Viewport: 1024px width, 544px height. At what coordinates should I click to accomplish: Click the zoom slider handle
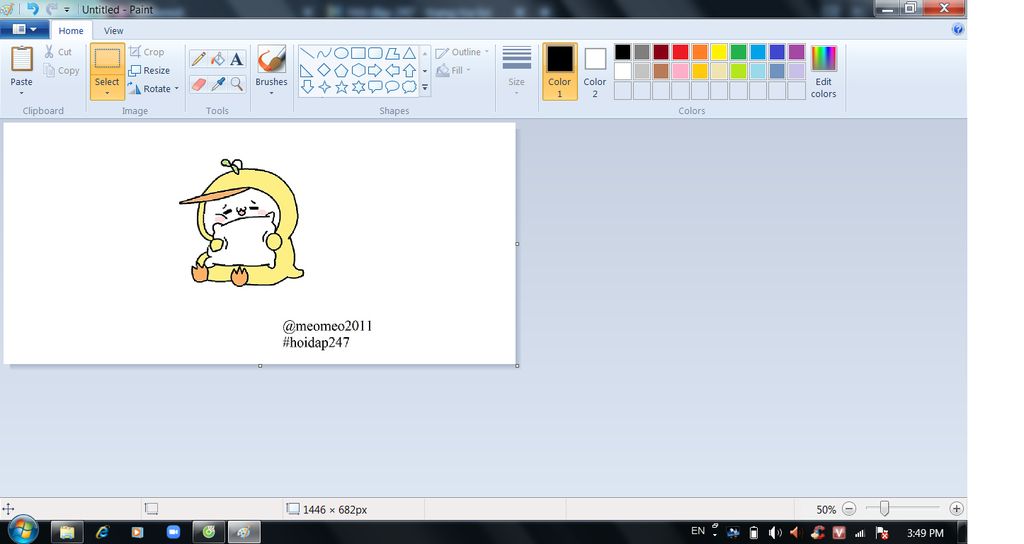coord(884,508)
